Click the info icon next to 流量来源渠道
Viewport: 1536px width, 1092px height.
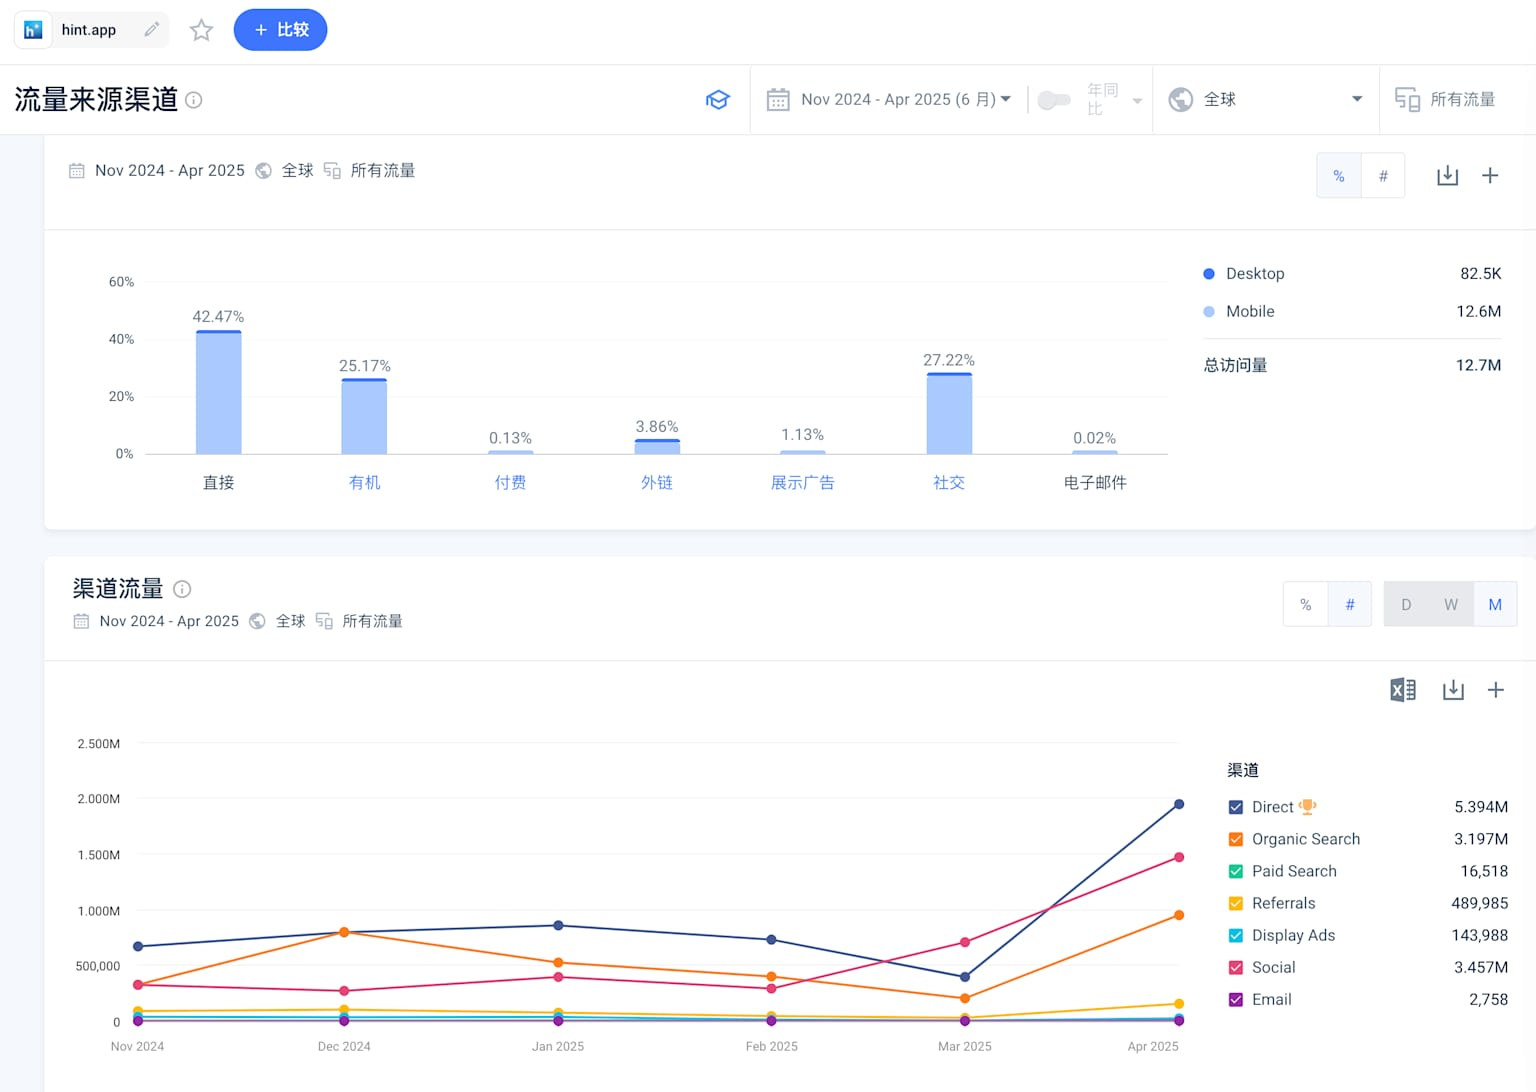click(194, 100)
